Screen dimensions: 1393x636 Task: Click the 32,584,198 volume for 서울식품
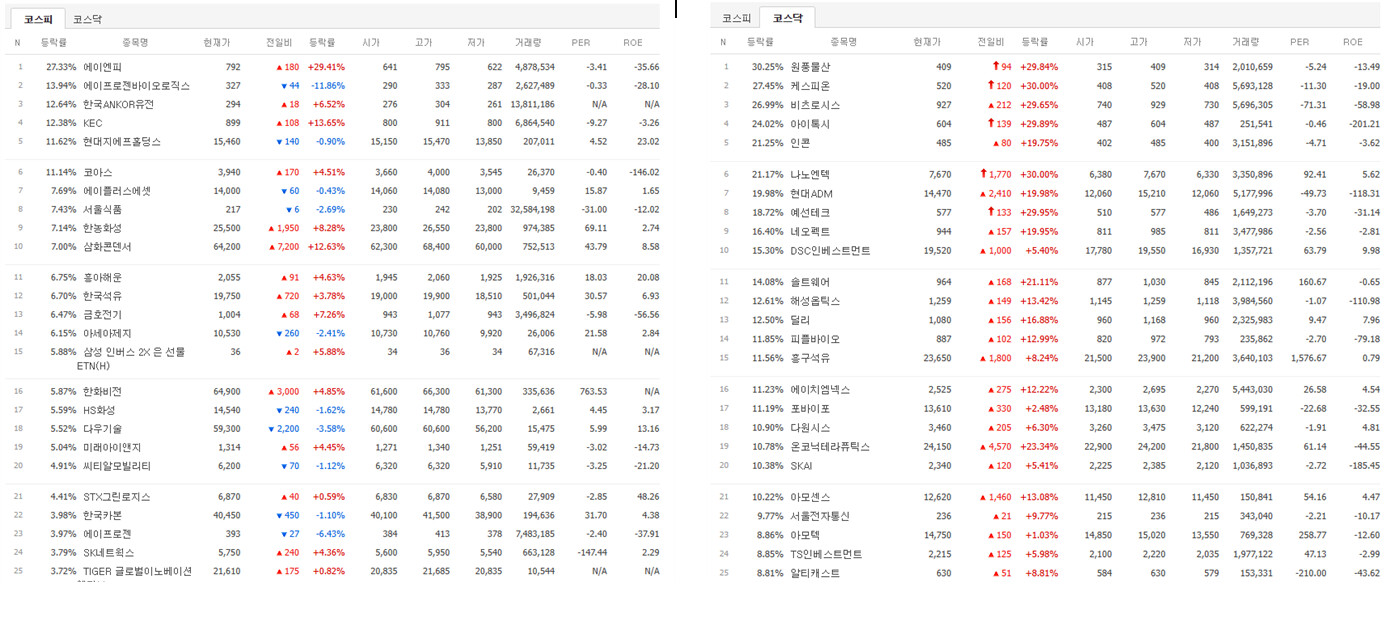[532, 210]
